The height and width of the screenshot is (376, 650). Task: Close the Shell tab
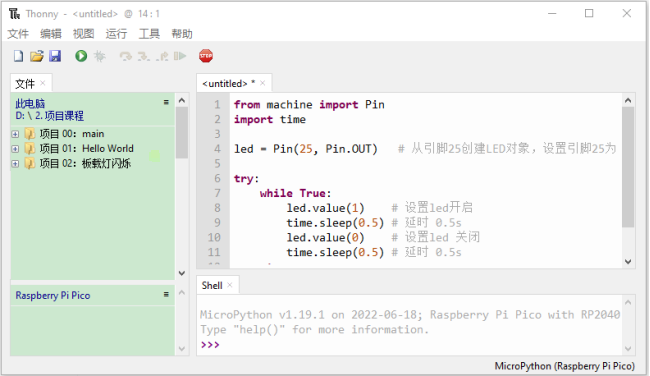click(230, 285)
